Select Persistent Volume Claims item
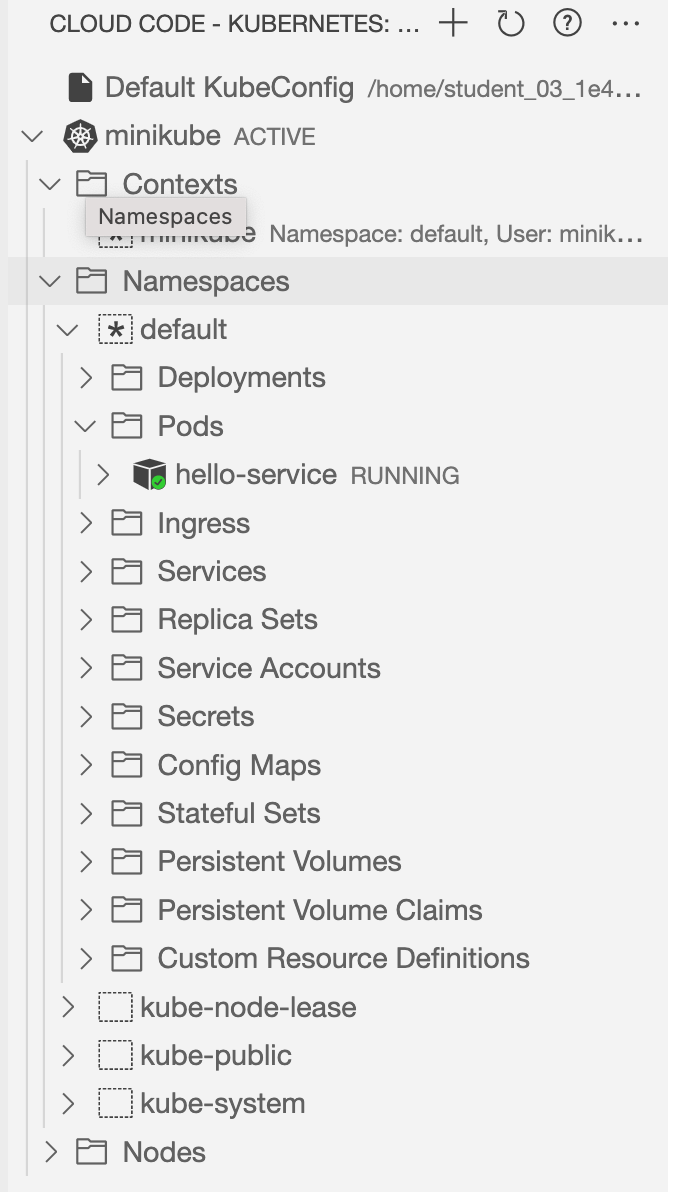This screenshot has width=674, height=1192. click(320, 910)
